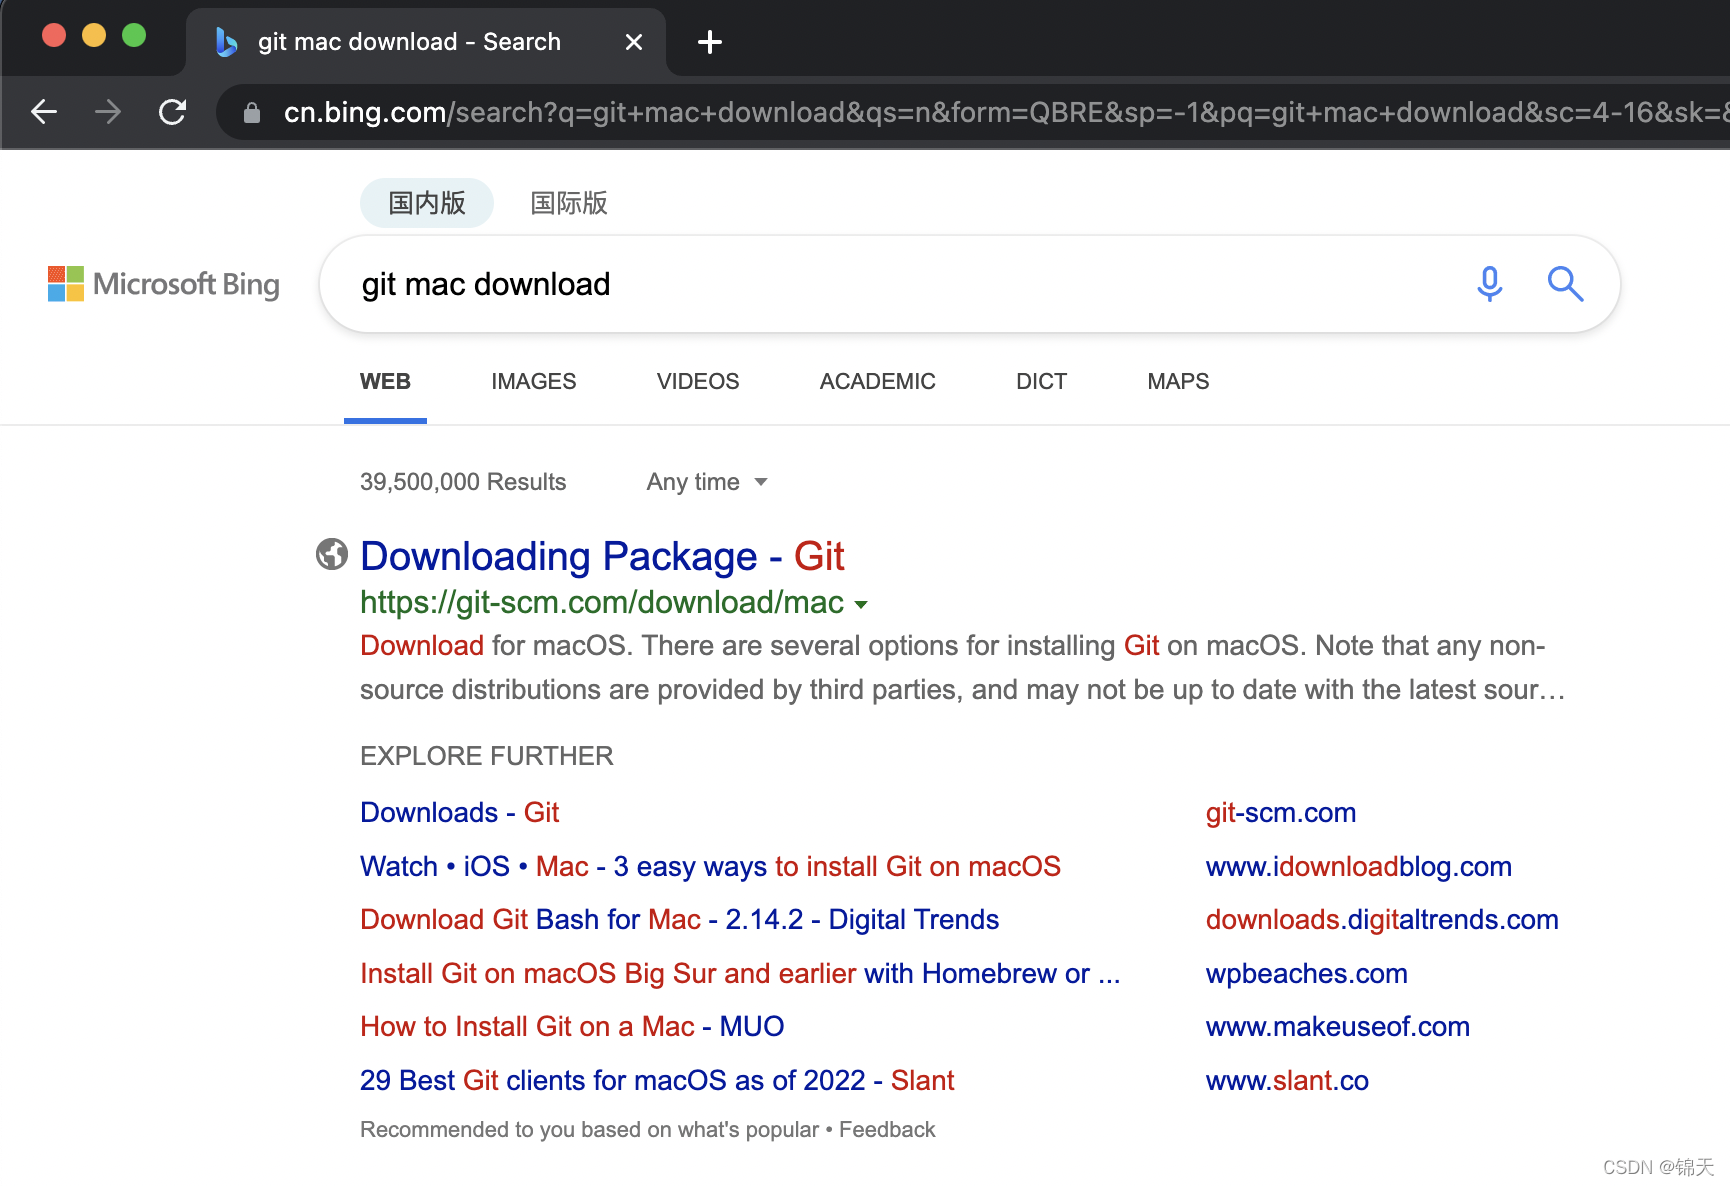
Task: Click the microphone voice search icon
Action: pos(1490,284)
